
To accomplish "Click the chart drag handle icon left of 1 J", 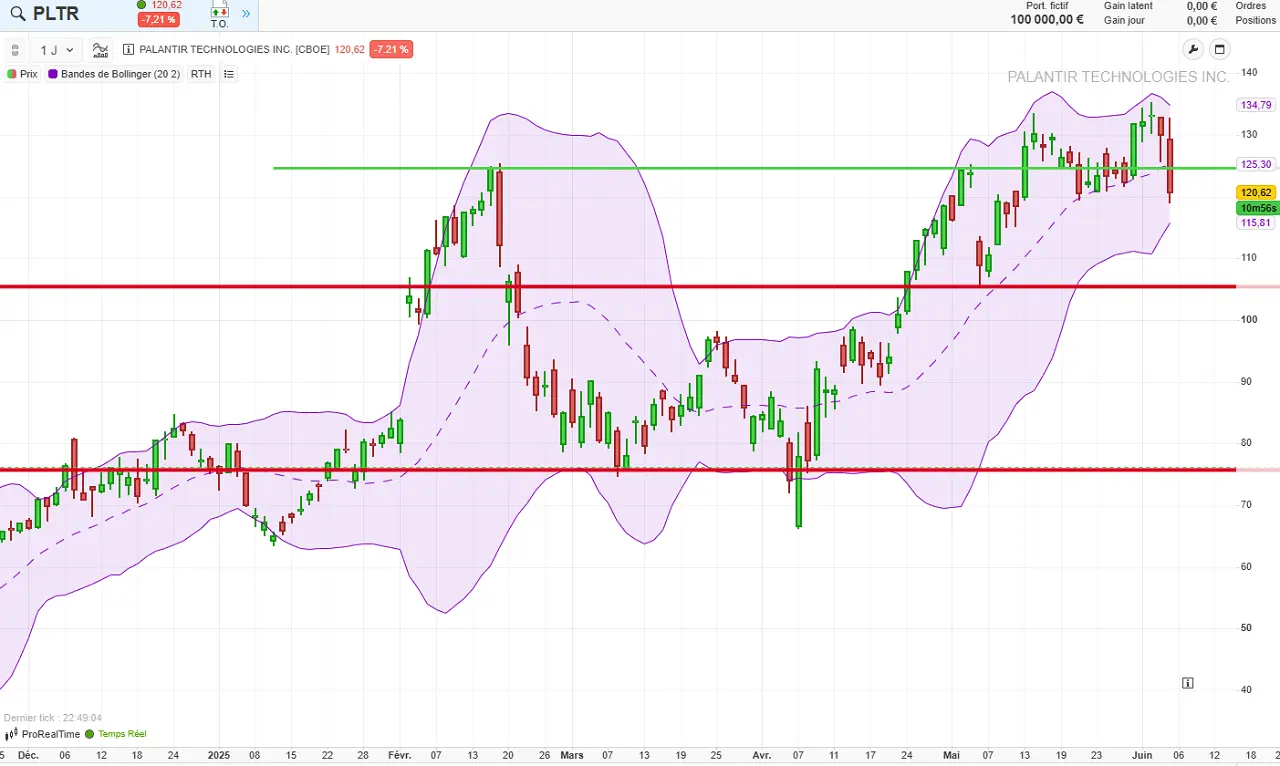I will [15, 50].
